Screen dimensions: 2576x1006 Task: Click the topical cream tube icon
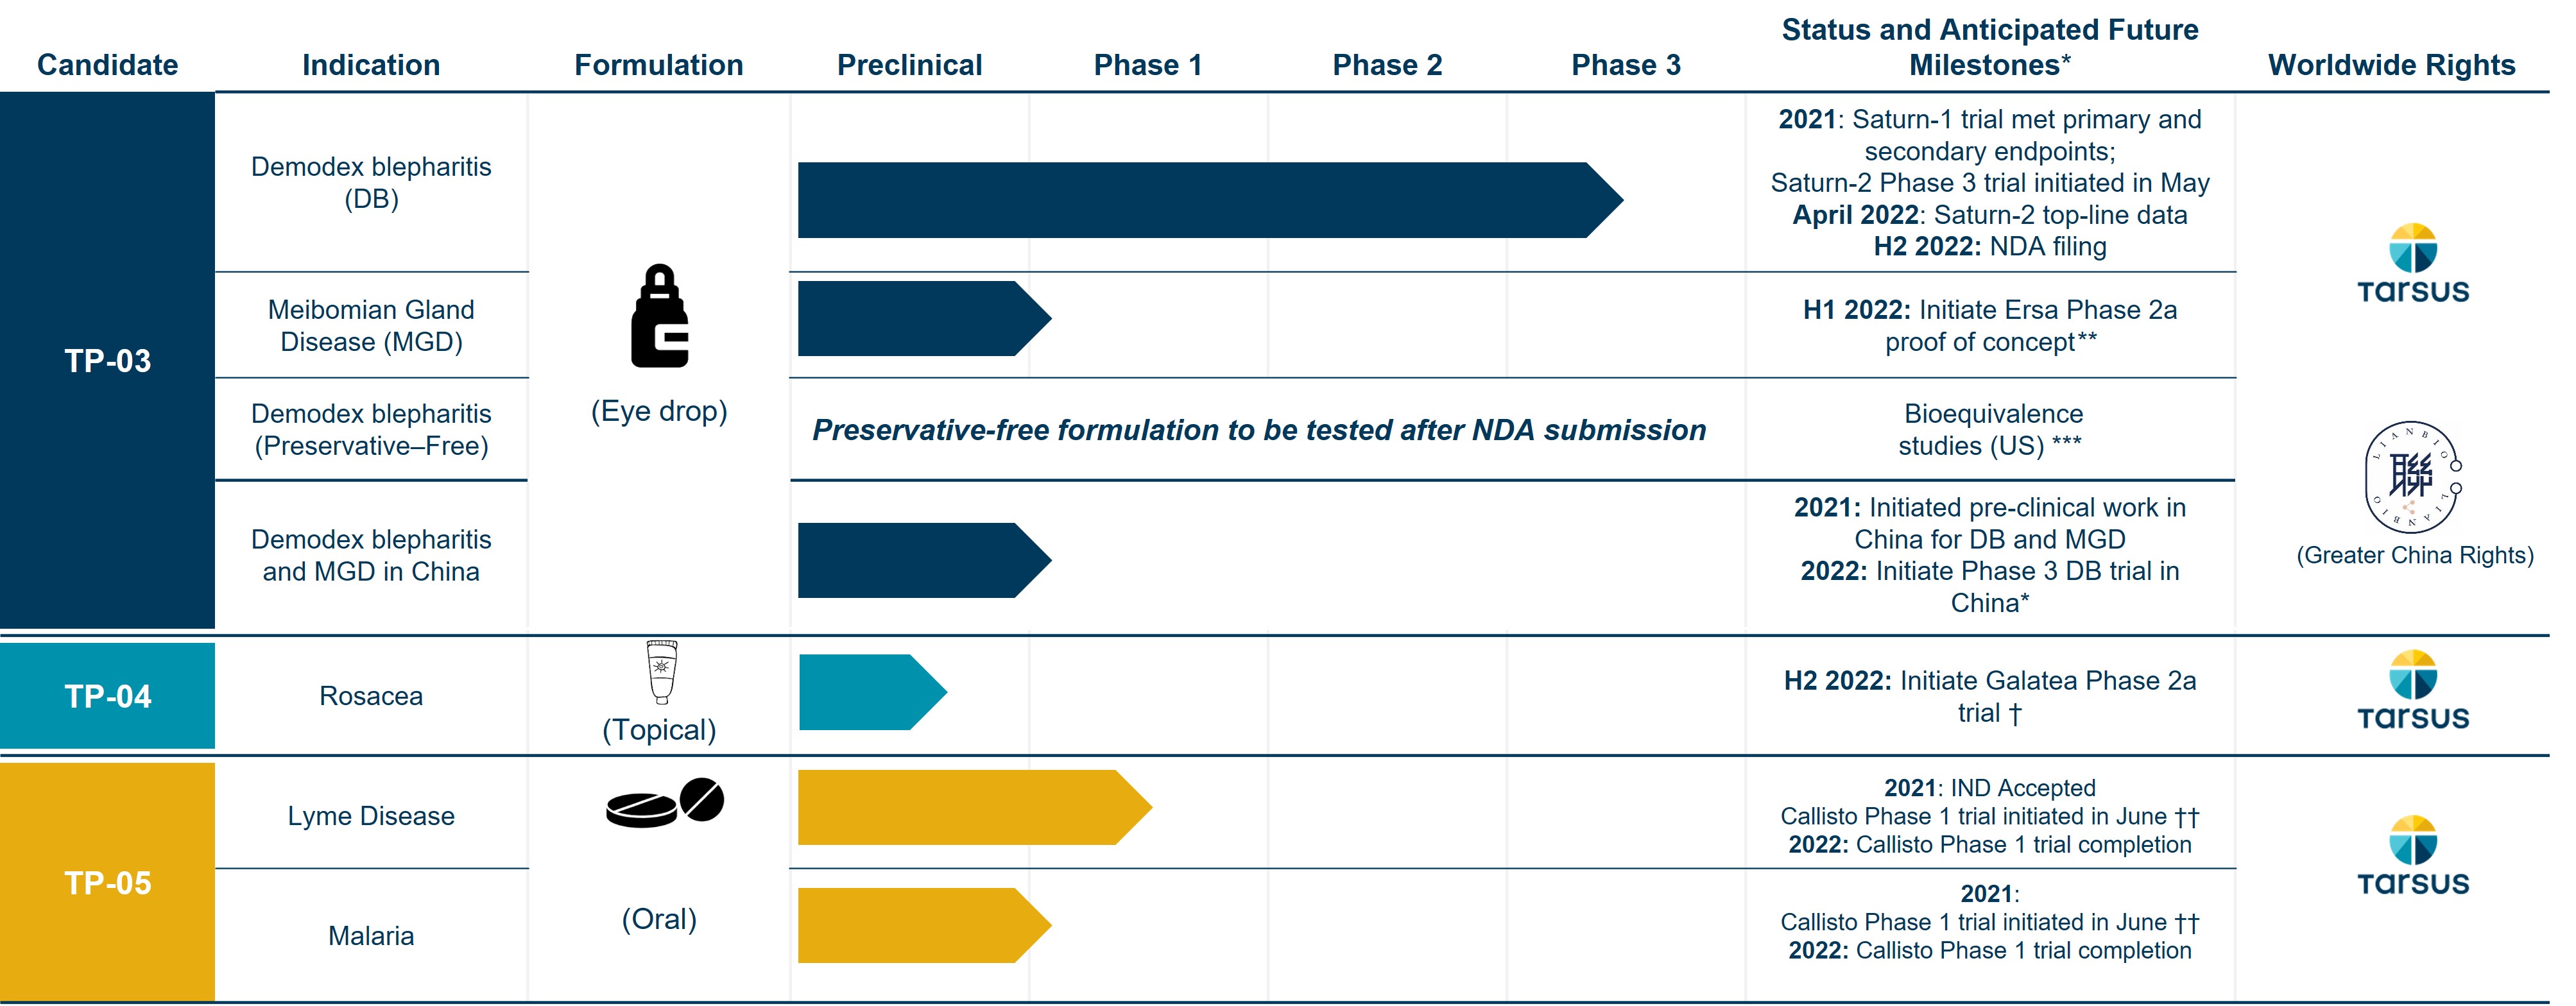pos(661,672)
